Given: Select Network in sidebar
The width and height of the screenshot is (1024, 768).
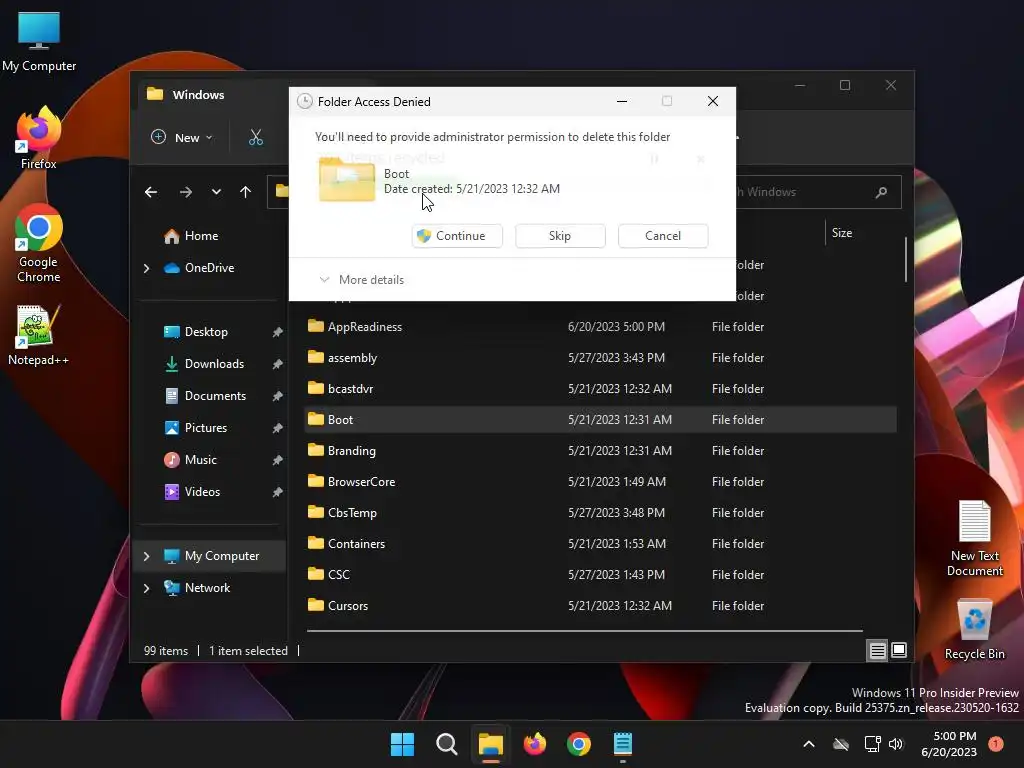Looking at the screenshot, I should pyautogui.click(x=197, y=588).
